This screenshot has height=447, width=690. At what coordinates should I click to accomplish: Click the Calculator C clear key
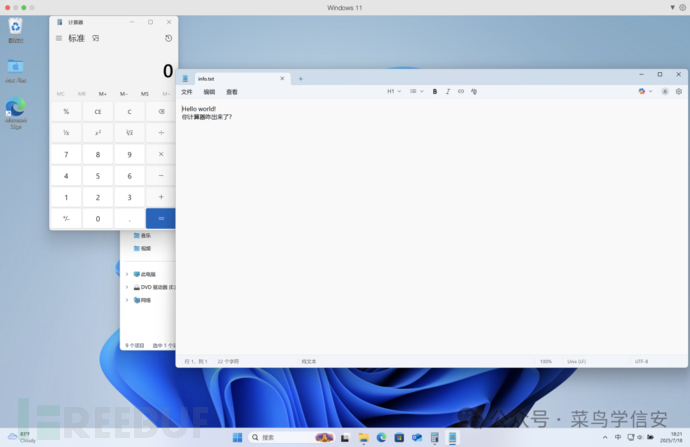click(x=129, y=112)
